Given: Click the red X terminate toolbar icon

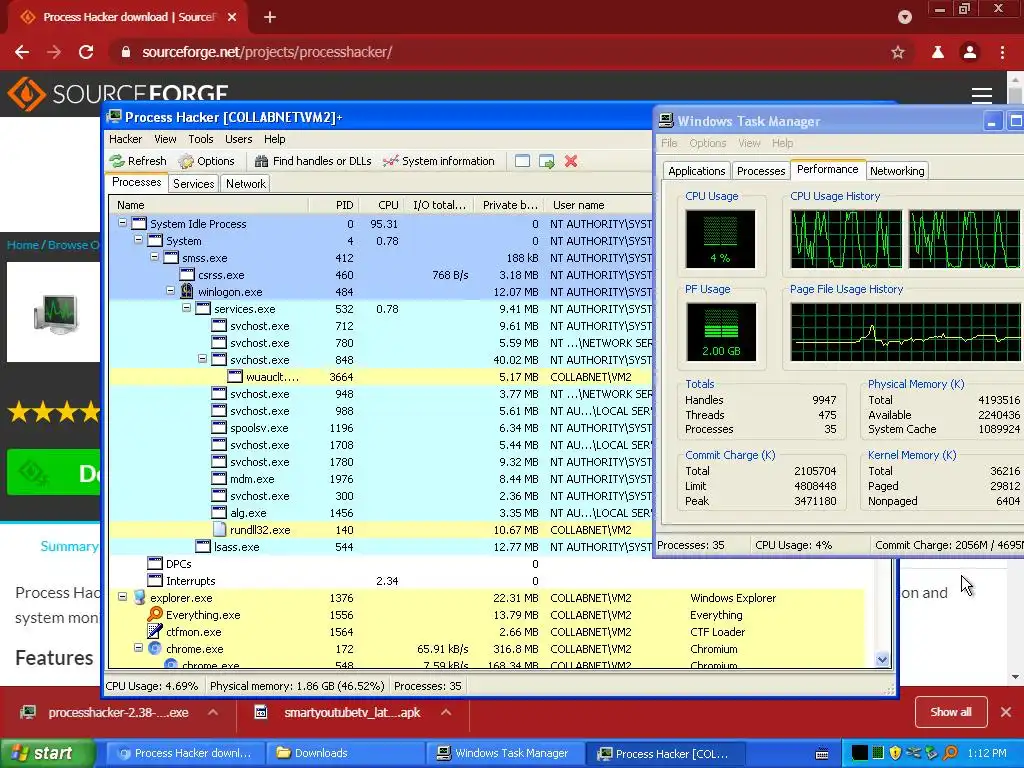Looking at the screenshot, I should pyautogui.click(x=571, y=161).
